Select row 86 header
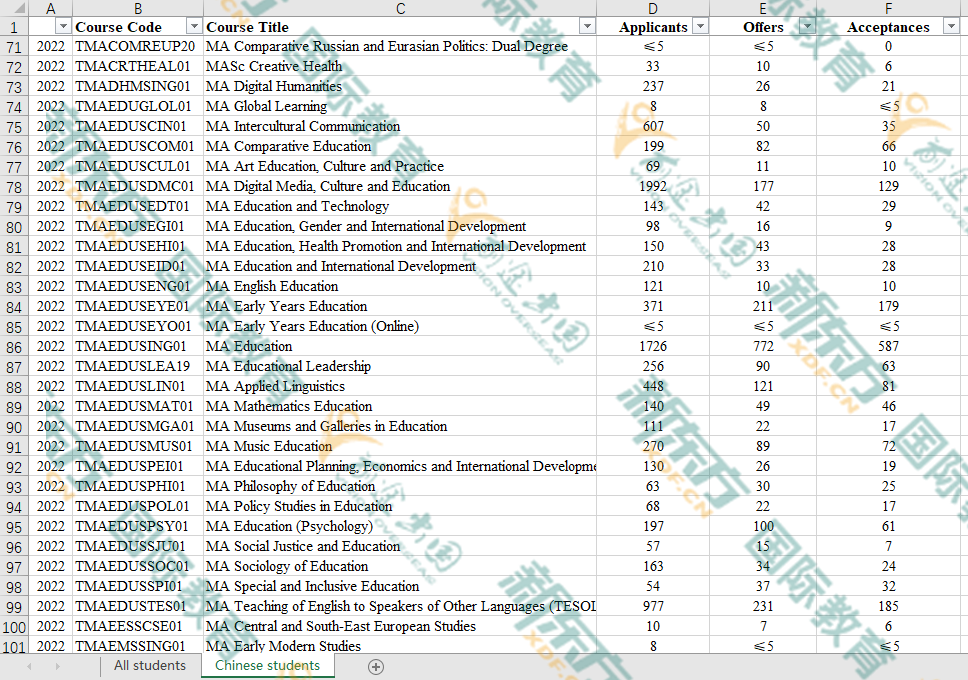This screenshot has width=968, height=680. pos(14,347)
